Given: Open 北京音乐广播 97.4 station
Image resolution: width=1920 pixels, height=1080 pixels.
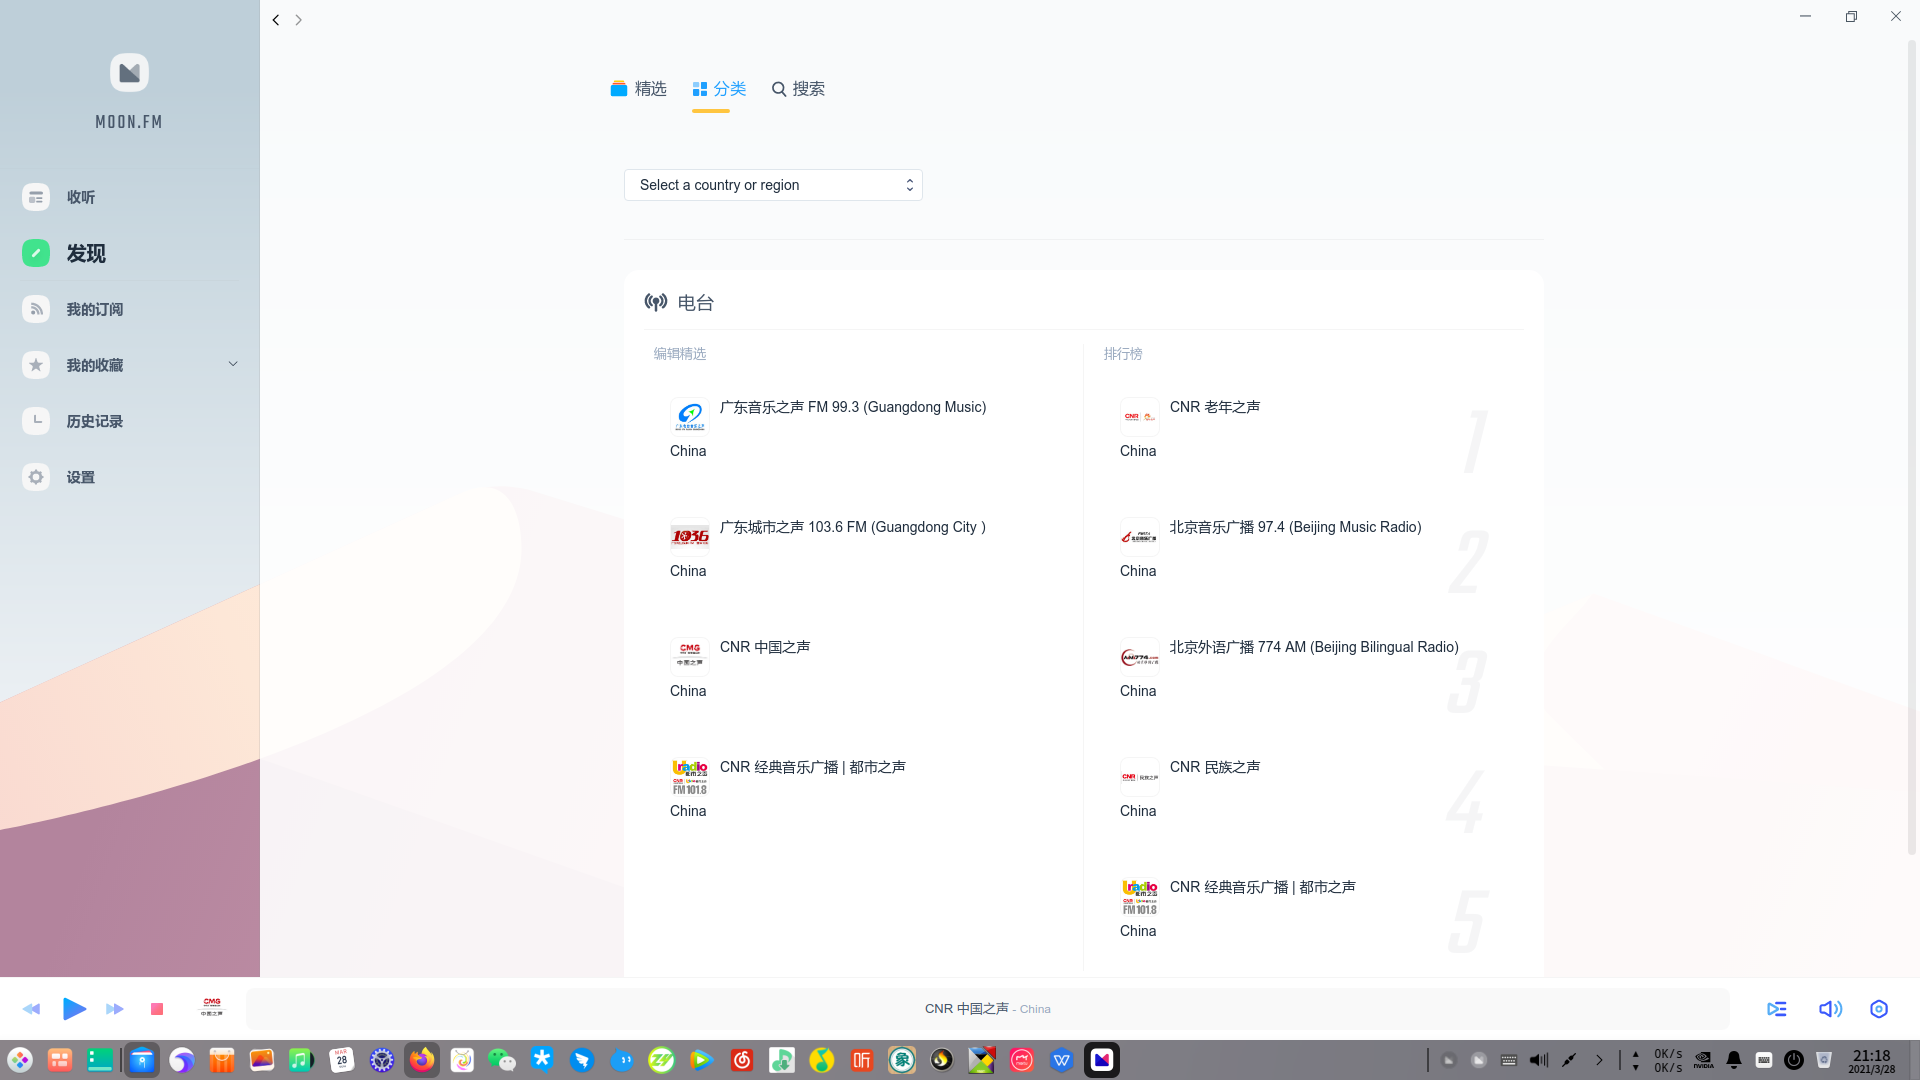Looking at the screenshot, I should click(x=1294, y=527).
